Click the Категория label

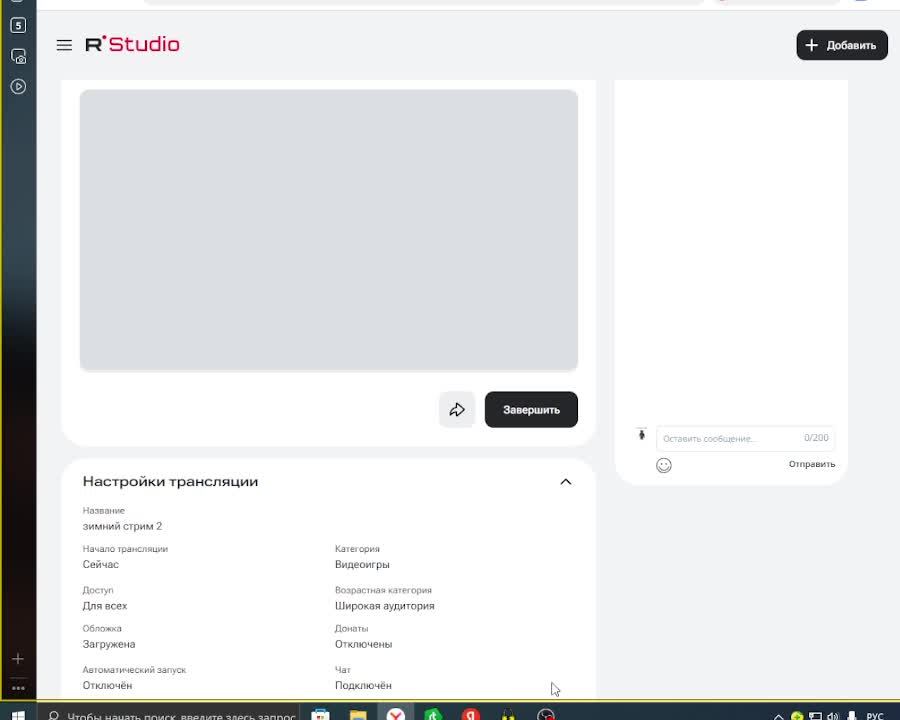click(357, 549)
